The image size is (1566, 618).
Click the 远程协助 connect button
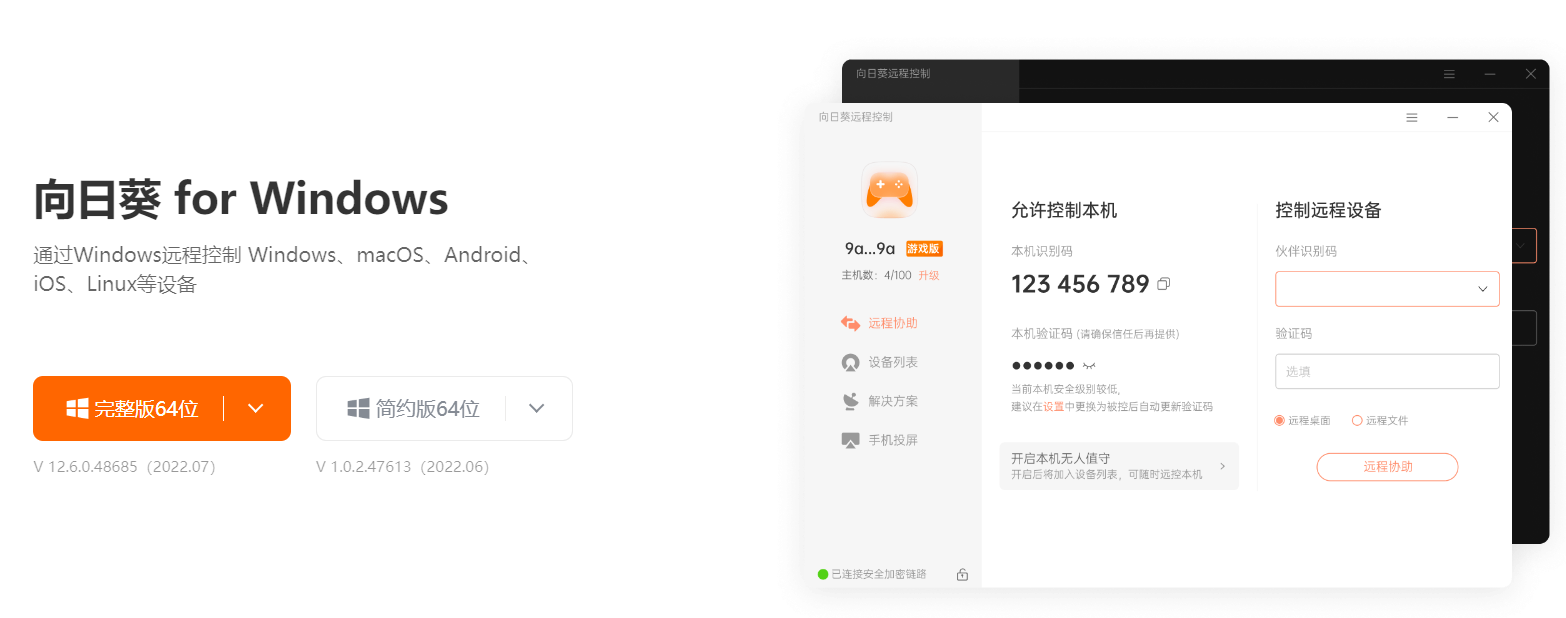[x=1387, y=467]
